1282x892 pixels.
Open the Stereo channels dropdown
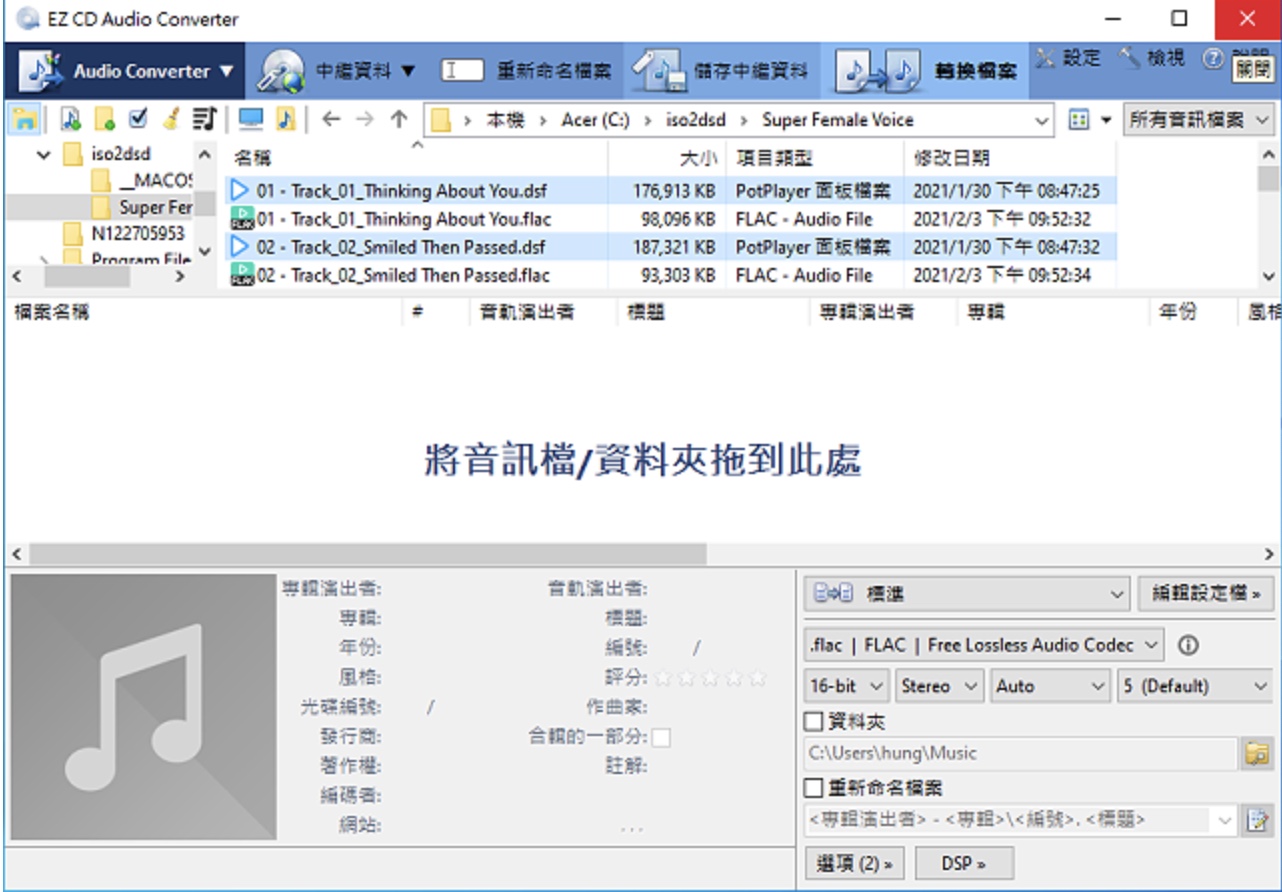coord(940,686)
